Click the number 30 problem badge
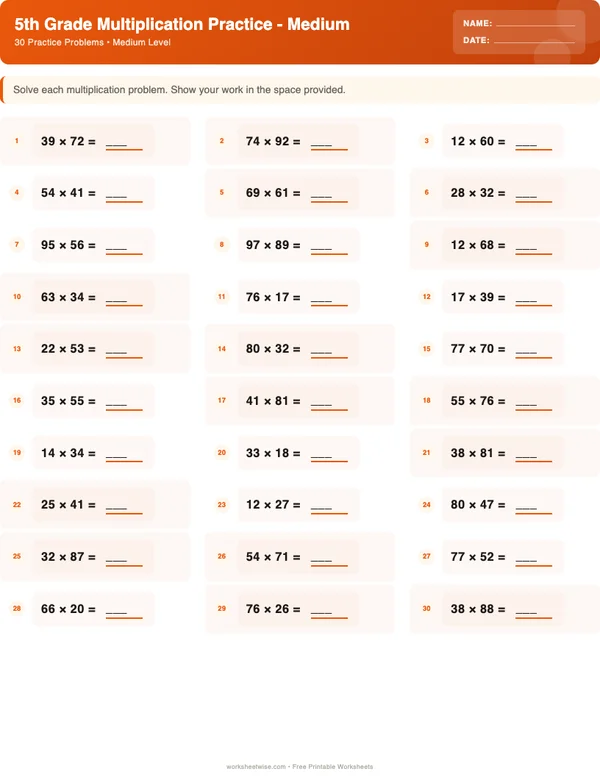The width and height of the screenshot is (600, 776). (426, 609)
